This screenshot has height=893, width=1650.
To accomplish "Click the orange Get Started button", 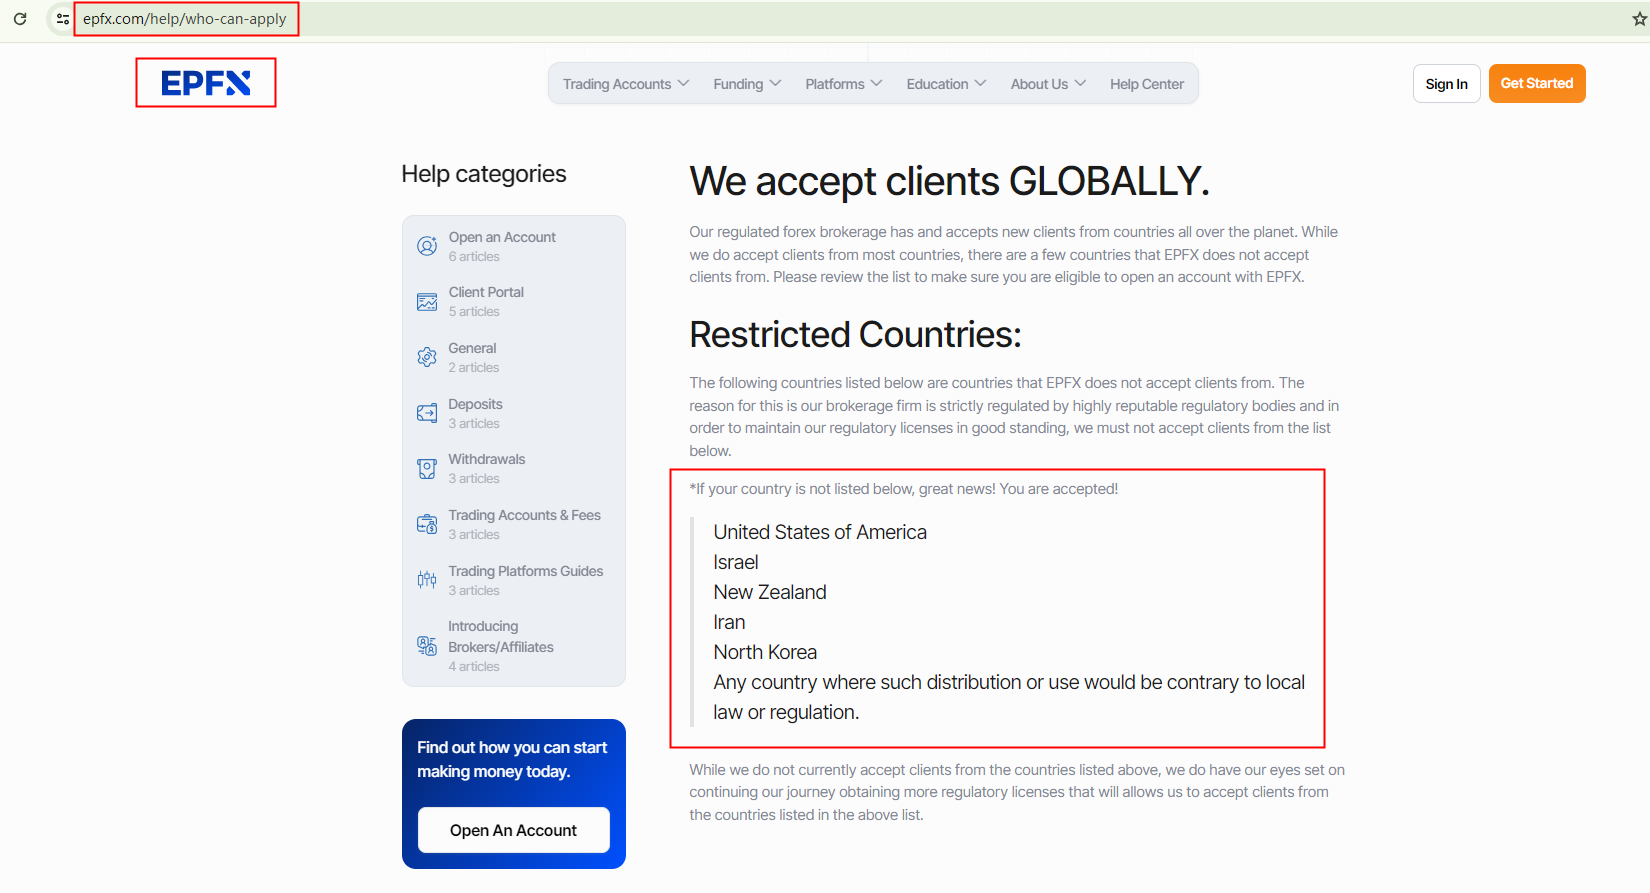I will [x=1537, y=83].
